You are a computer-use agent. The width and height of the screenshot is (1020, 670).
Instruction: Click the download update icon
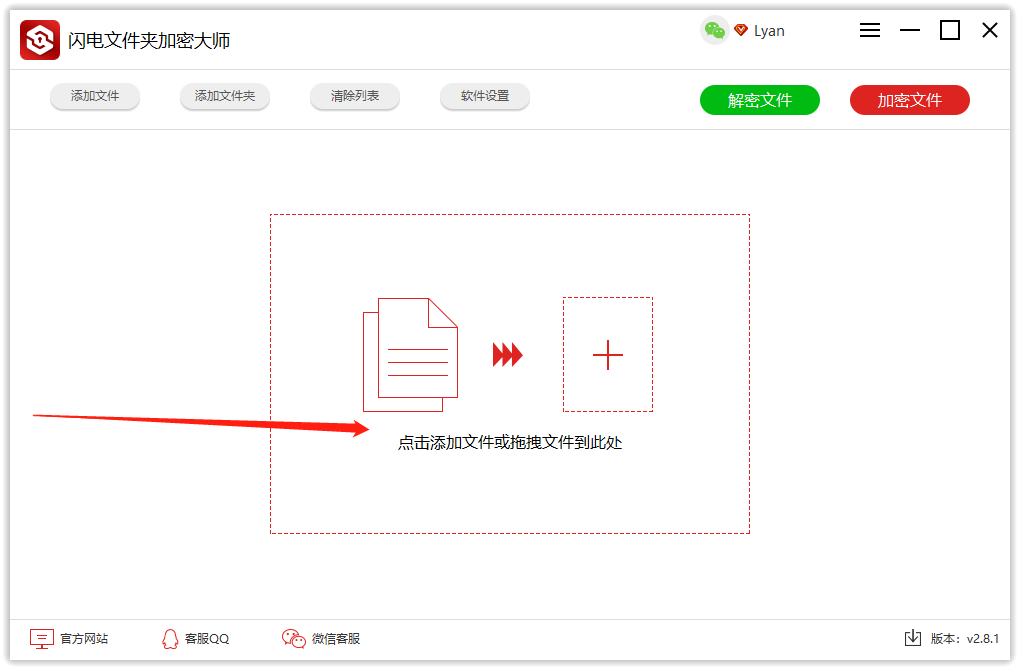click(913, 638)
